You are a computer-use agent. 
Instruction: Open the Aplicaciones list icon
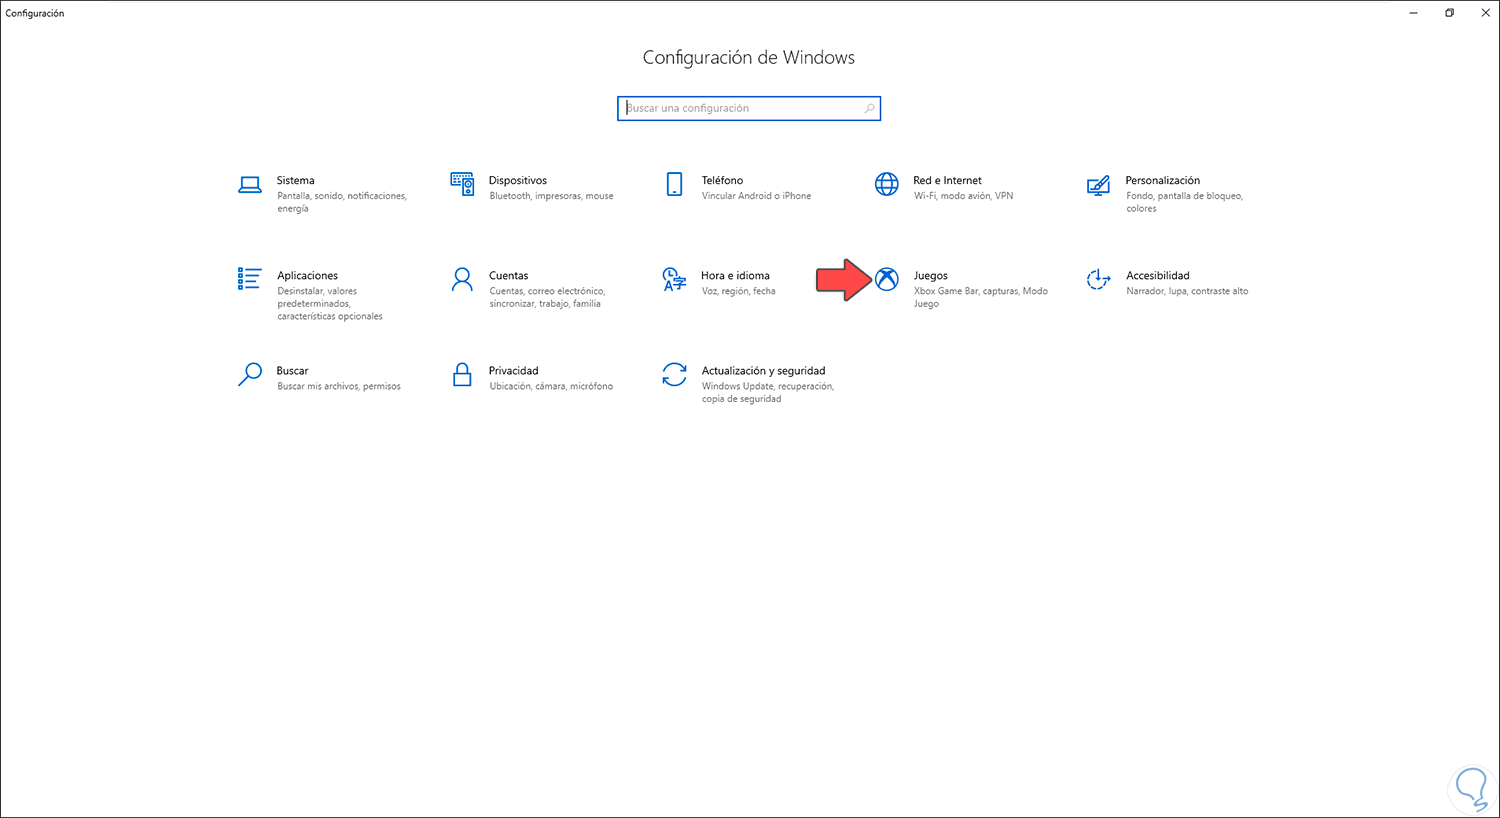click(x=249, y=278)
